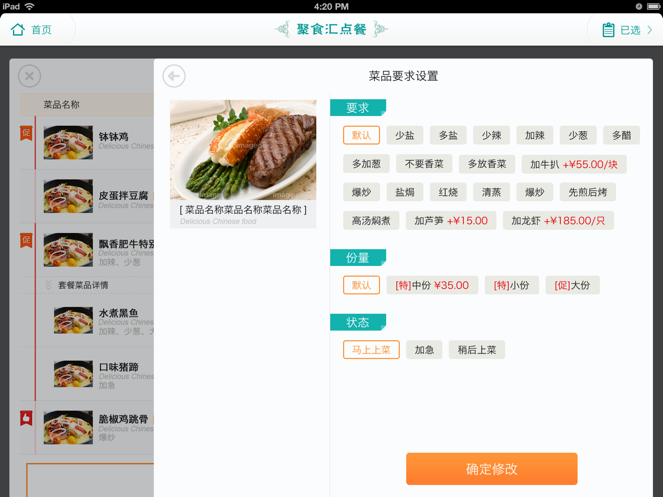This screenshot has width=663, height=497.
Task: Choose the 稍后上菜 status option
Action: (x=477, y=350)
